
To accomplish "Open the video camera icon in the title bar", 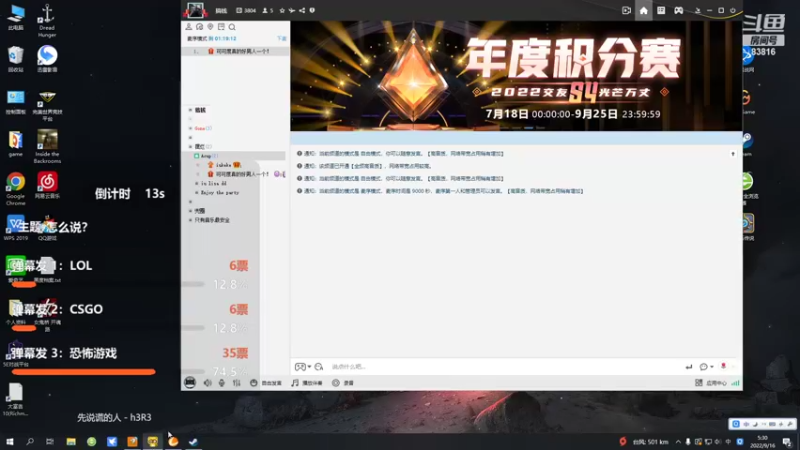I will click(627, 10).
